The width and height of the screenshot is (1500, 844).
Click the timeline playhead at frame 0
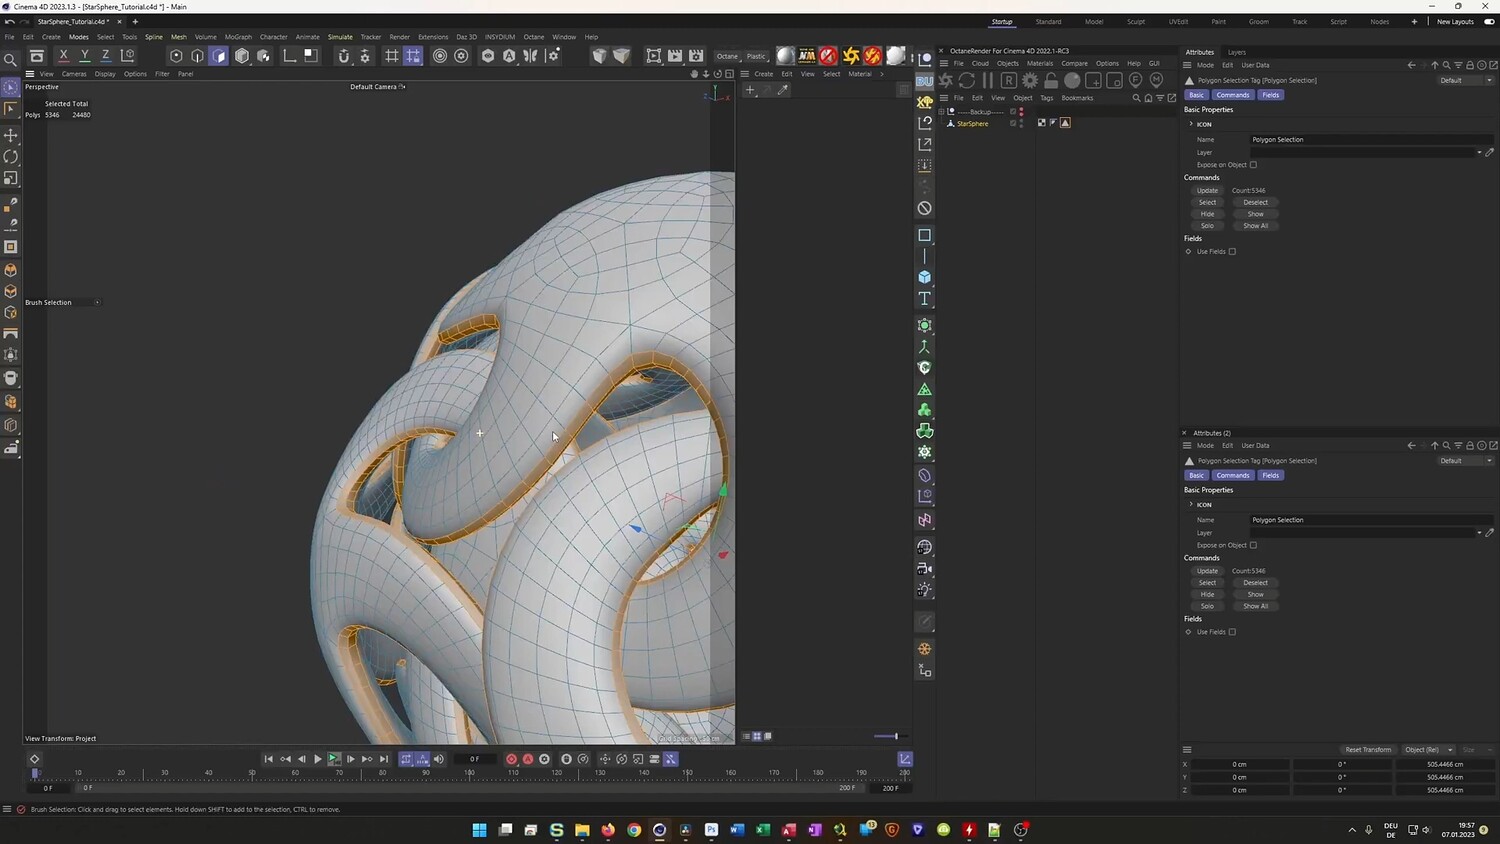click(35, 773)
